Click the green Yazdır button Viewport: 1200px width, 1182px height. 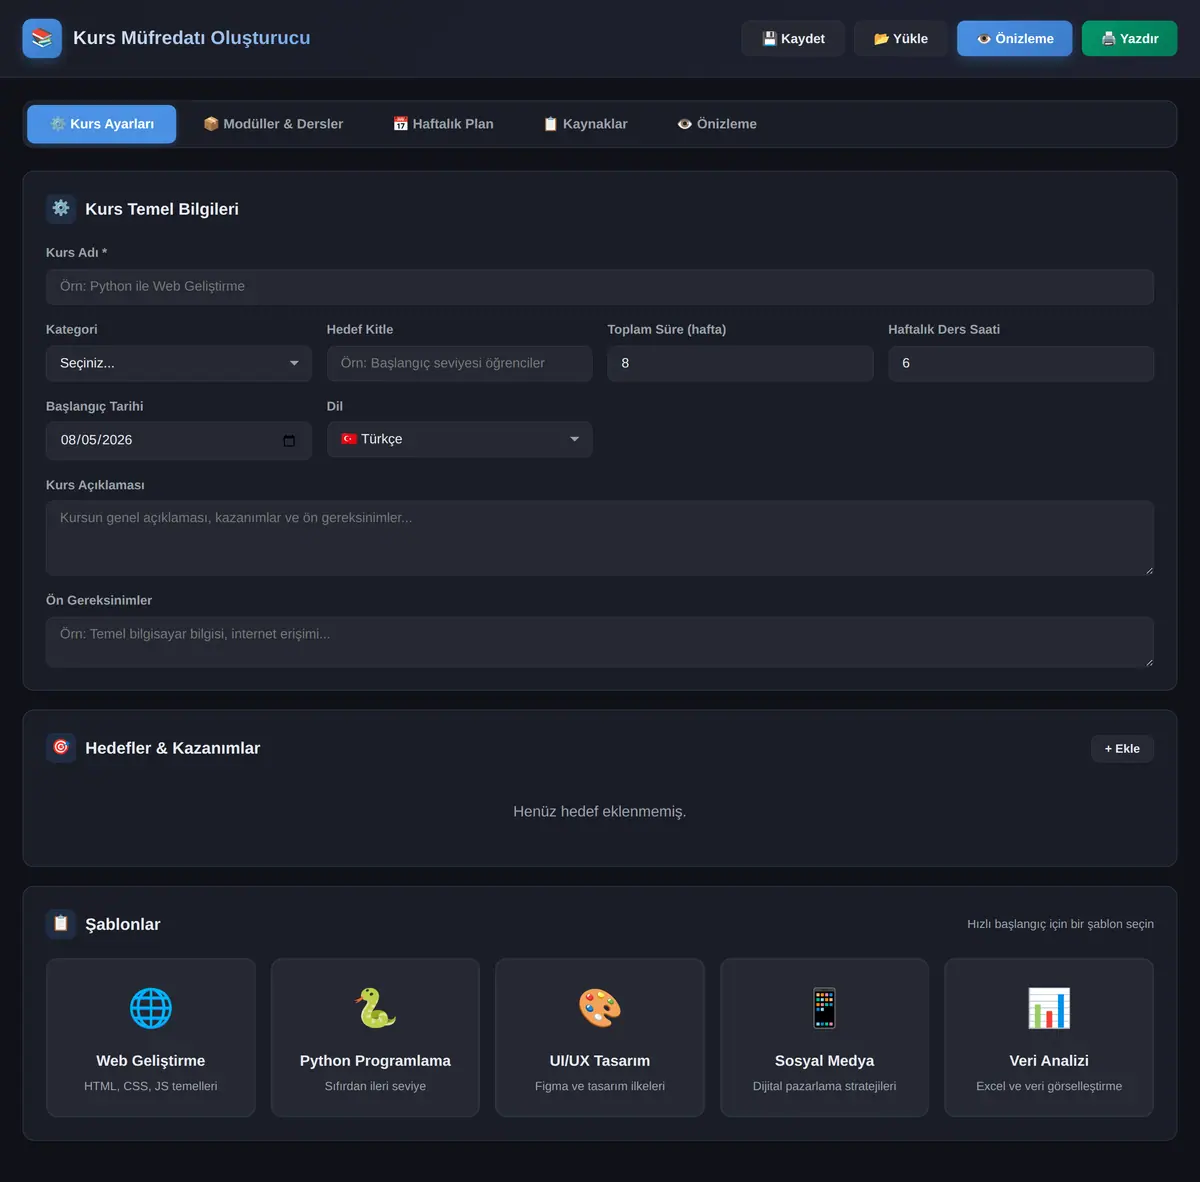[1130, 38]
